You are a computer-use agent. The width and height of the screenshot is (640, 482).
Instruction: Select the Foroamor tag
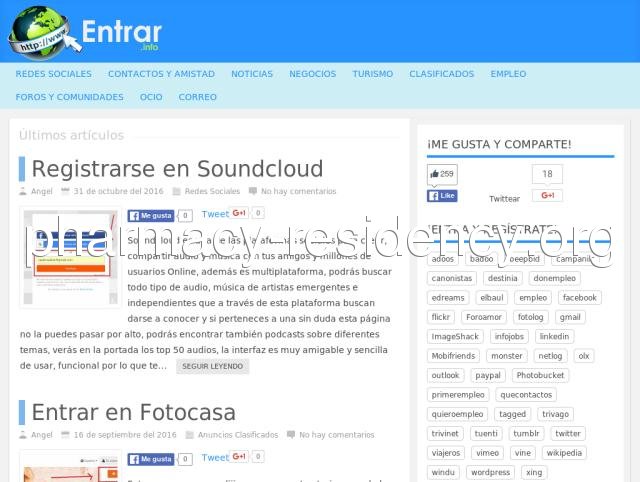tap(484, 317)
